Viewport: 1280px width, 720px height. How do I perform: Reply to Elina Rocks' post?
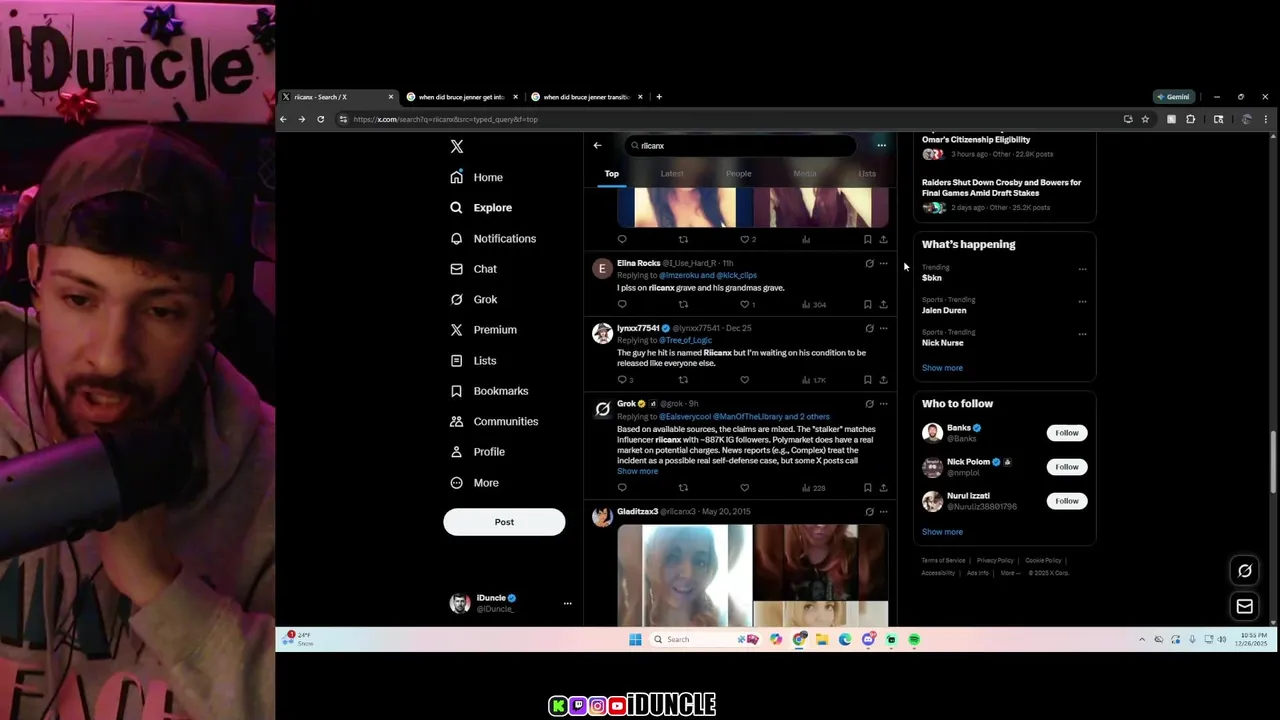click(622, 304)
